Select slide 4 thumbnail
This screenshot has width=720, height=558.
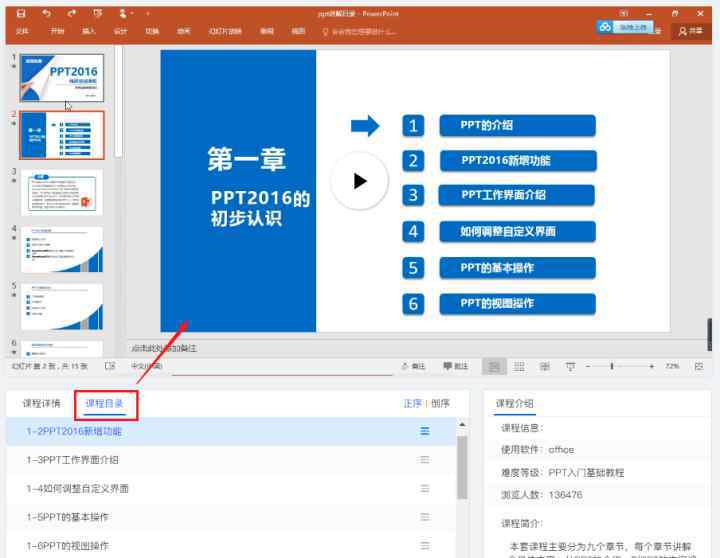coord(62,249)
